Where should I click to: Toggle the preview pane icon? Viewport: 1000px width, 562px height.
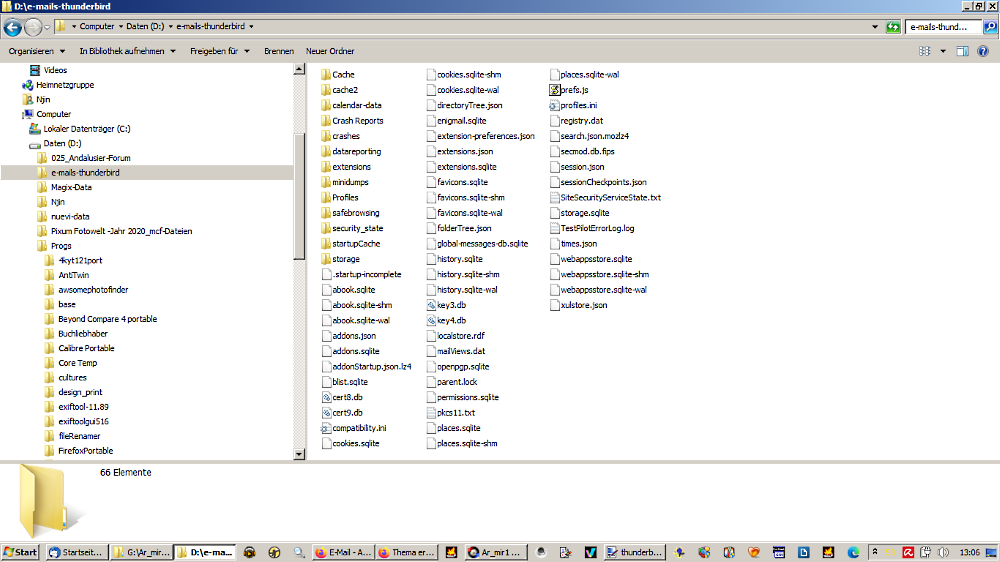click(962, 51)
